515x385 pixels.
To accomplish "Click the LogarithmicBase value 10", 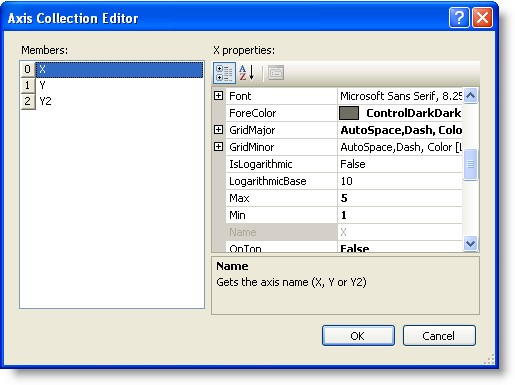I will 400,181.
